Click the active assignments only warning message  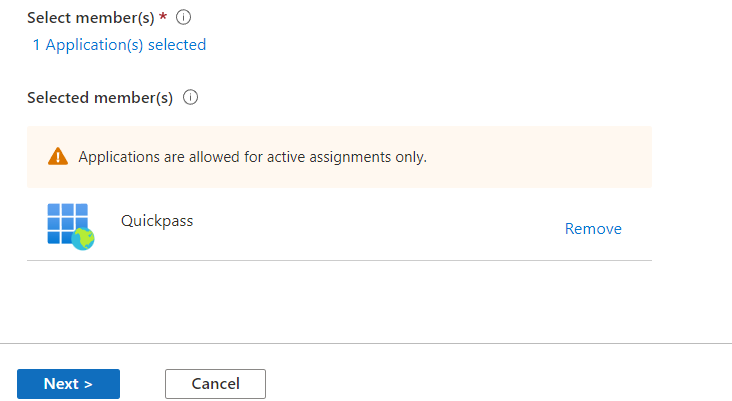(x=253, y=157)
